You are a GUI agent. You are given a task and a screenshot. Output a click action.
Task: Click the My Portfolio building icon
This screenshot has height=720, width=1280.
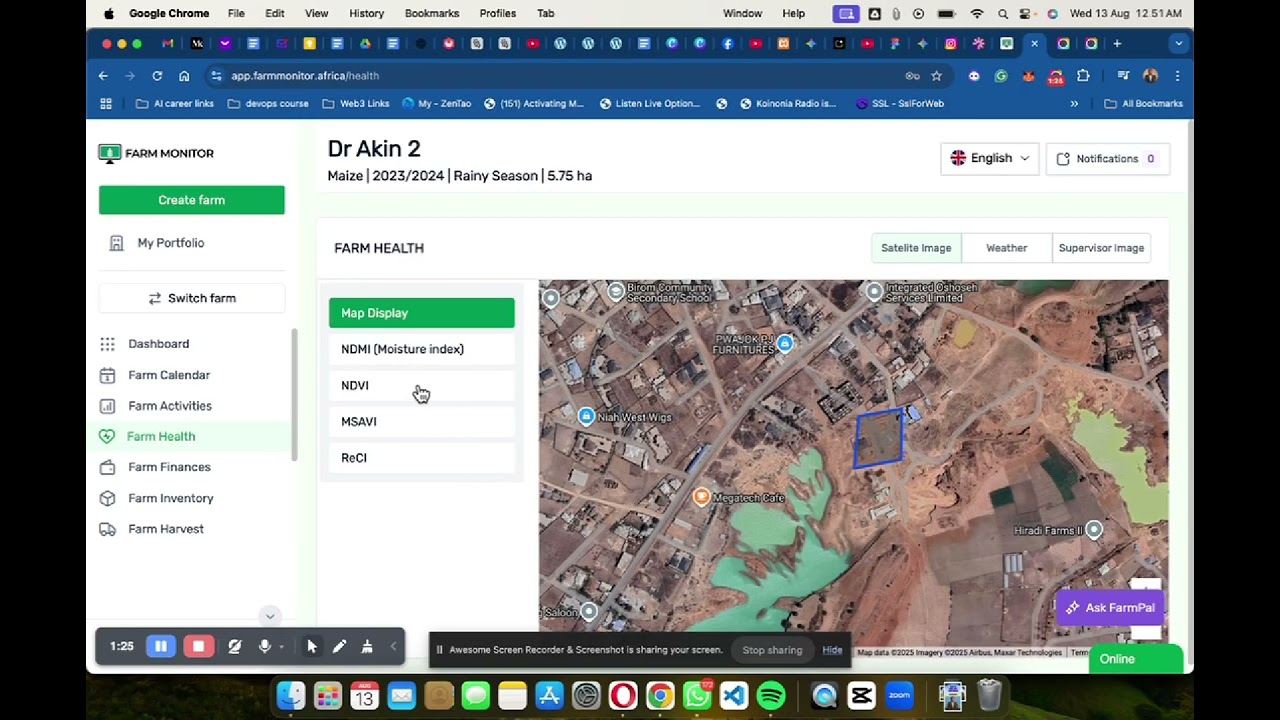point(116,243)
